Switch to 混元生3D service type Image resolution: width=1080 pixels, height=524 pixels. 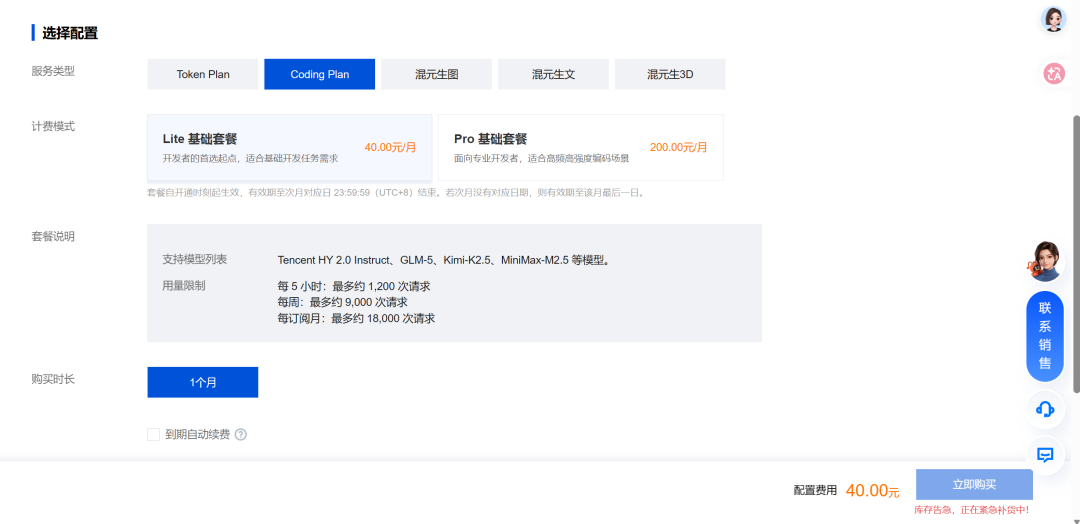pos(670,74)
